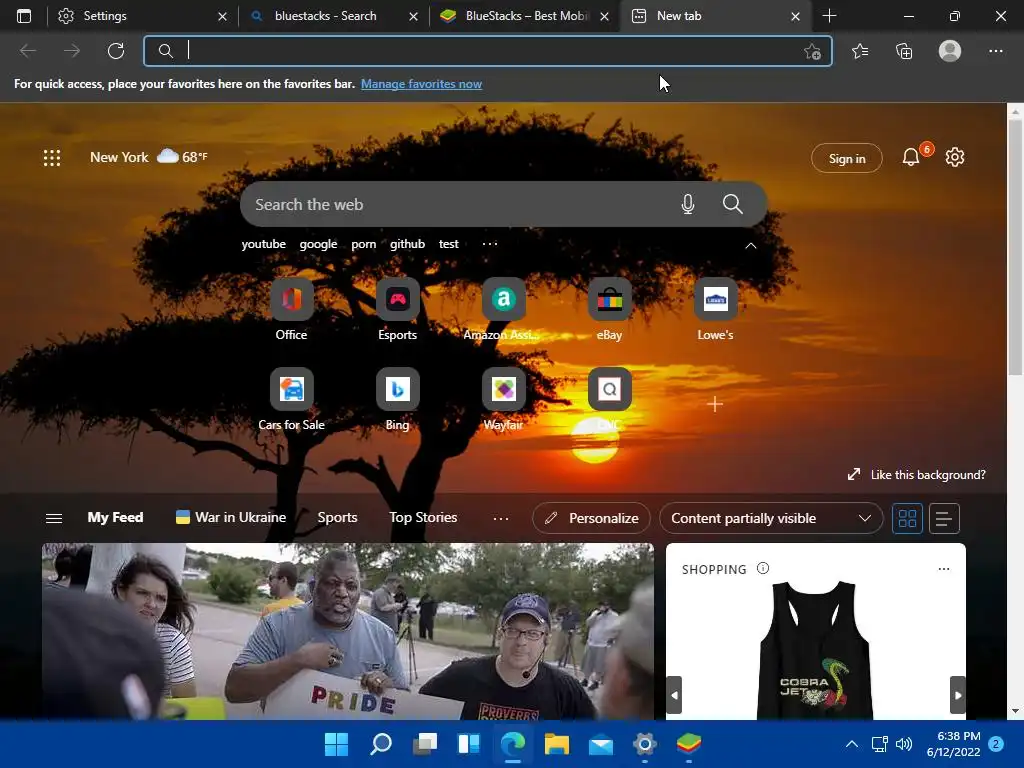This screenshot has width=1024, height=768.
Task: Close the New tab tab
Action: point(795,16)
